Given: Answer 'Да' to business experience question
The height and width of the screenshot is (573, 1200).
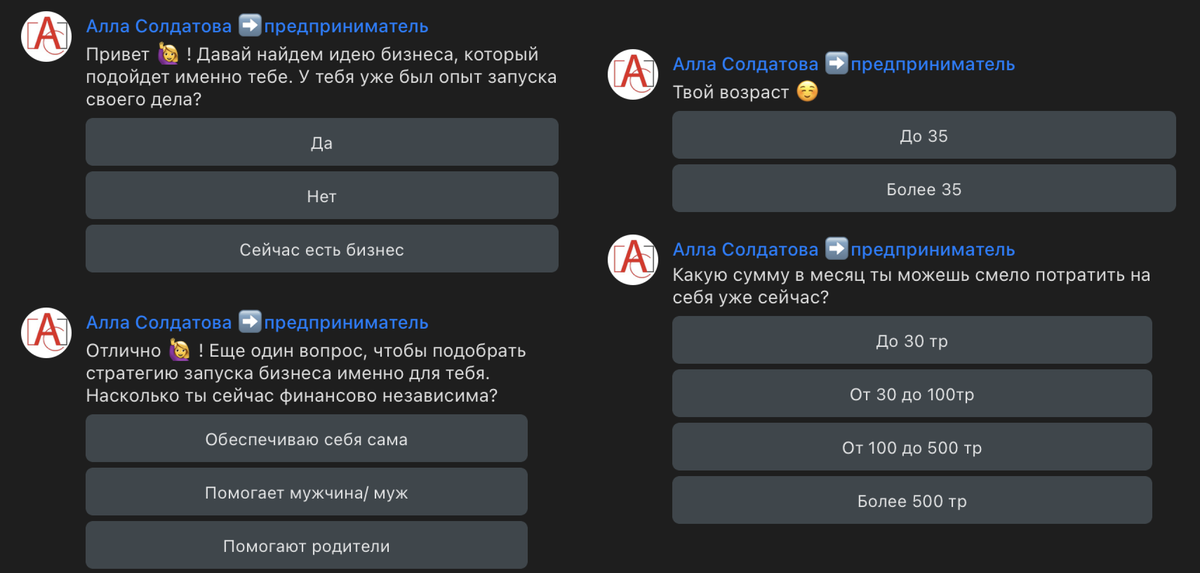Looking at the screenshot, I should tap(322, 143).
